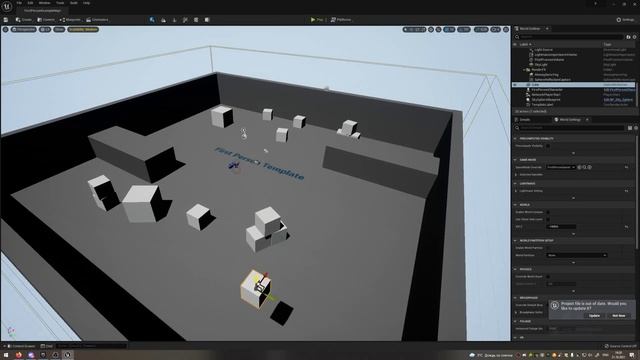Activate Select mode icon in toolbar
640x360 pixels.
click(152, 20)
